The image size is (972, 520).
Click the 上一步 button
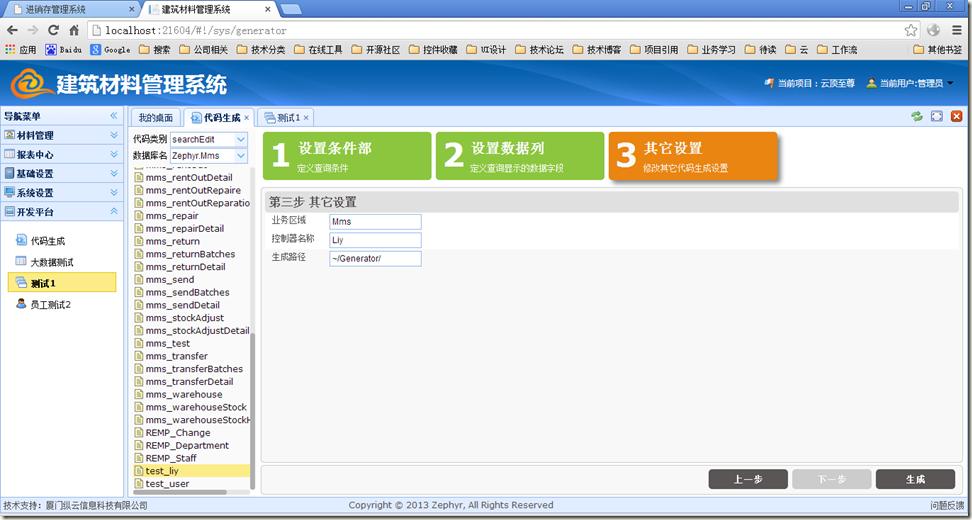[x=748, y=479]
